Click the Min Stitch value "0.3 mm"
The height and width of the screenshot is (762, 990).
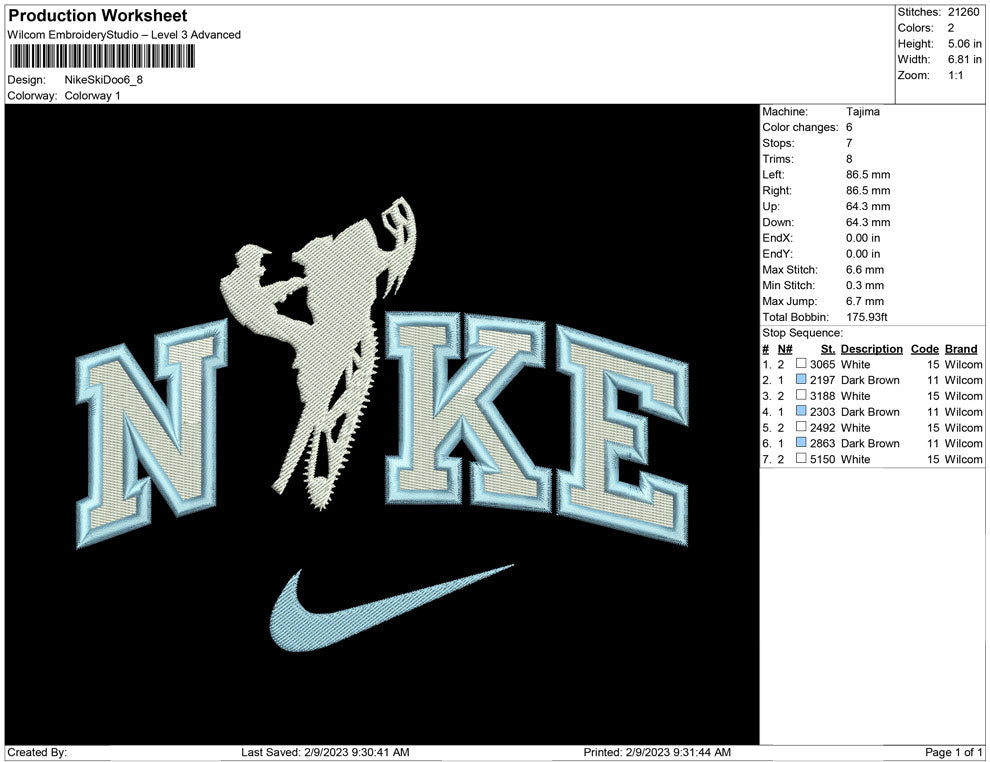tap(865, 285)
